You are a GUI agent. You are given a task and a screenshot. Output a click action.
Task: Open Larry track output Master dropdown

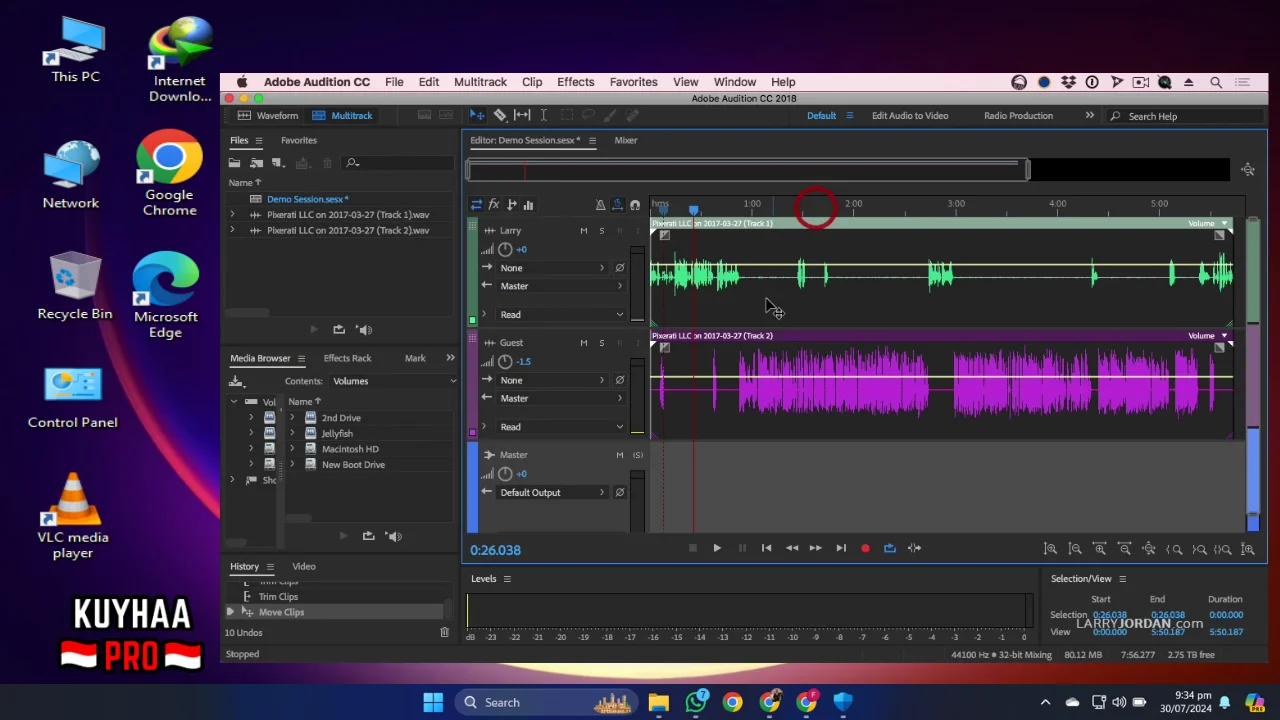click(x=561, y=286)
